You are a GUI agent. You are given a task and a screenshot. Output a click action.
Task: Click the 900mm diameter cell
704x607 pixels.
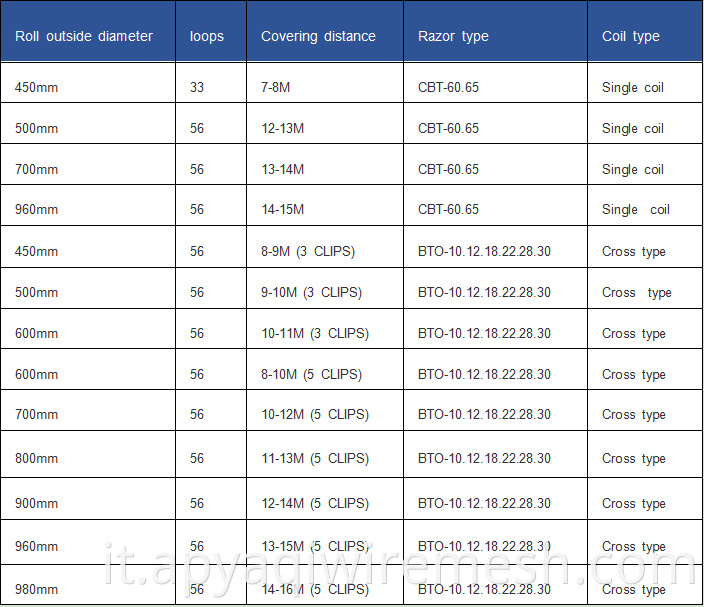tap(88, 498)
